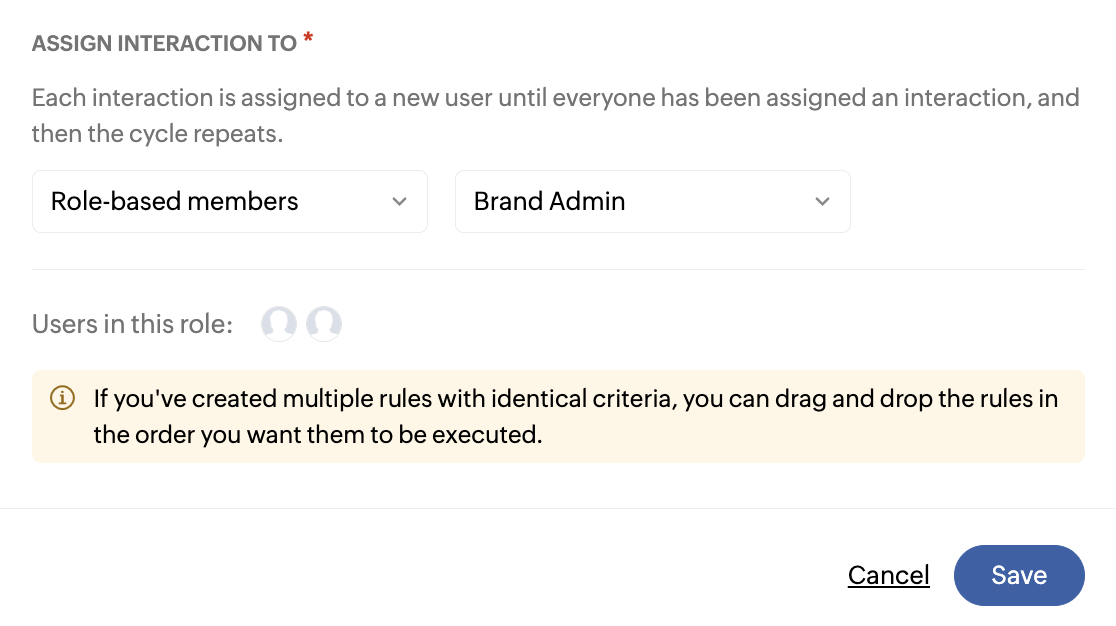
Task: Click the second user avatar in this role
Action: coord(324,324)
